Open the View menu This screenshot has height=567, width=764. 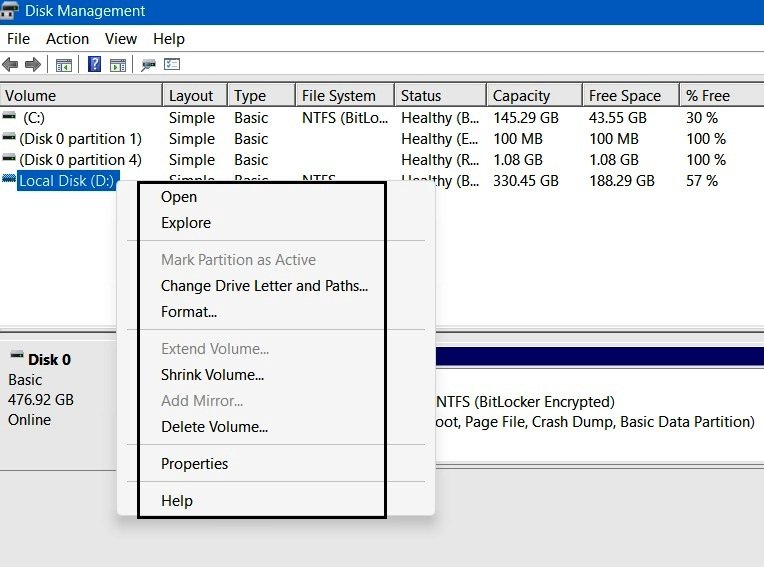pos(121,38)
